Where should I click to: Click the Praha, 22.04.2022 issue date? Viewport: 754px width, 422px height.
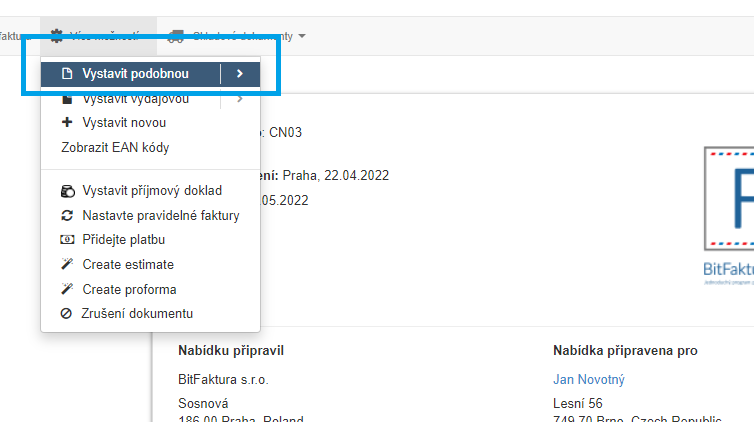pyautogui.click(x=336, y=175)
